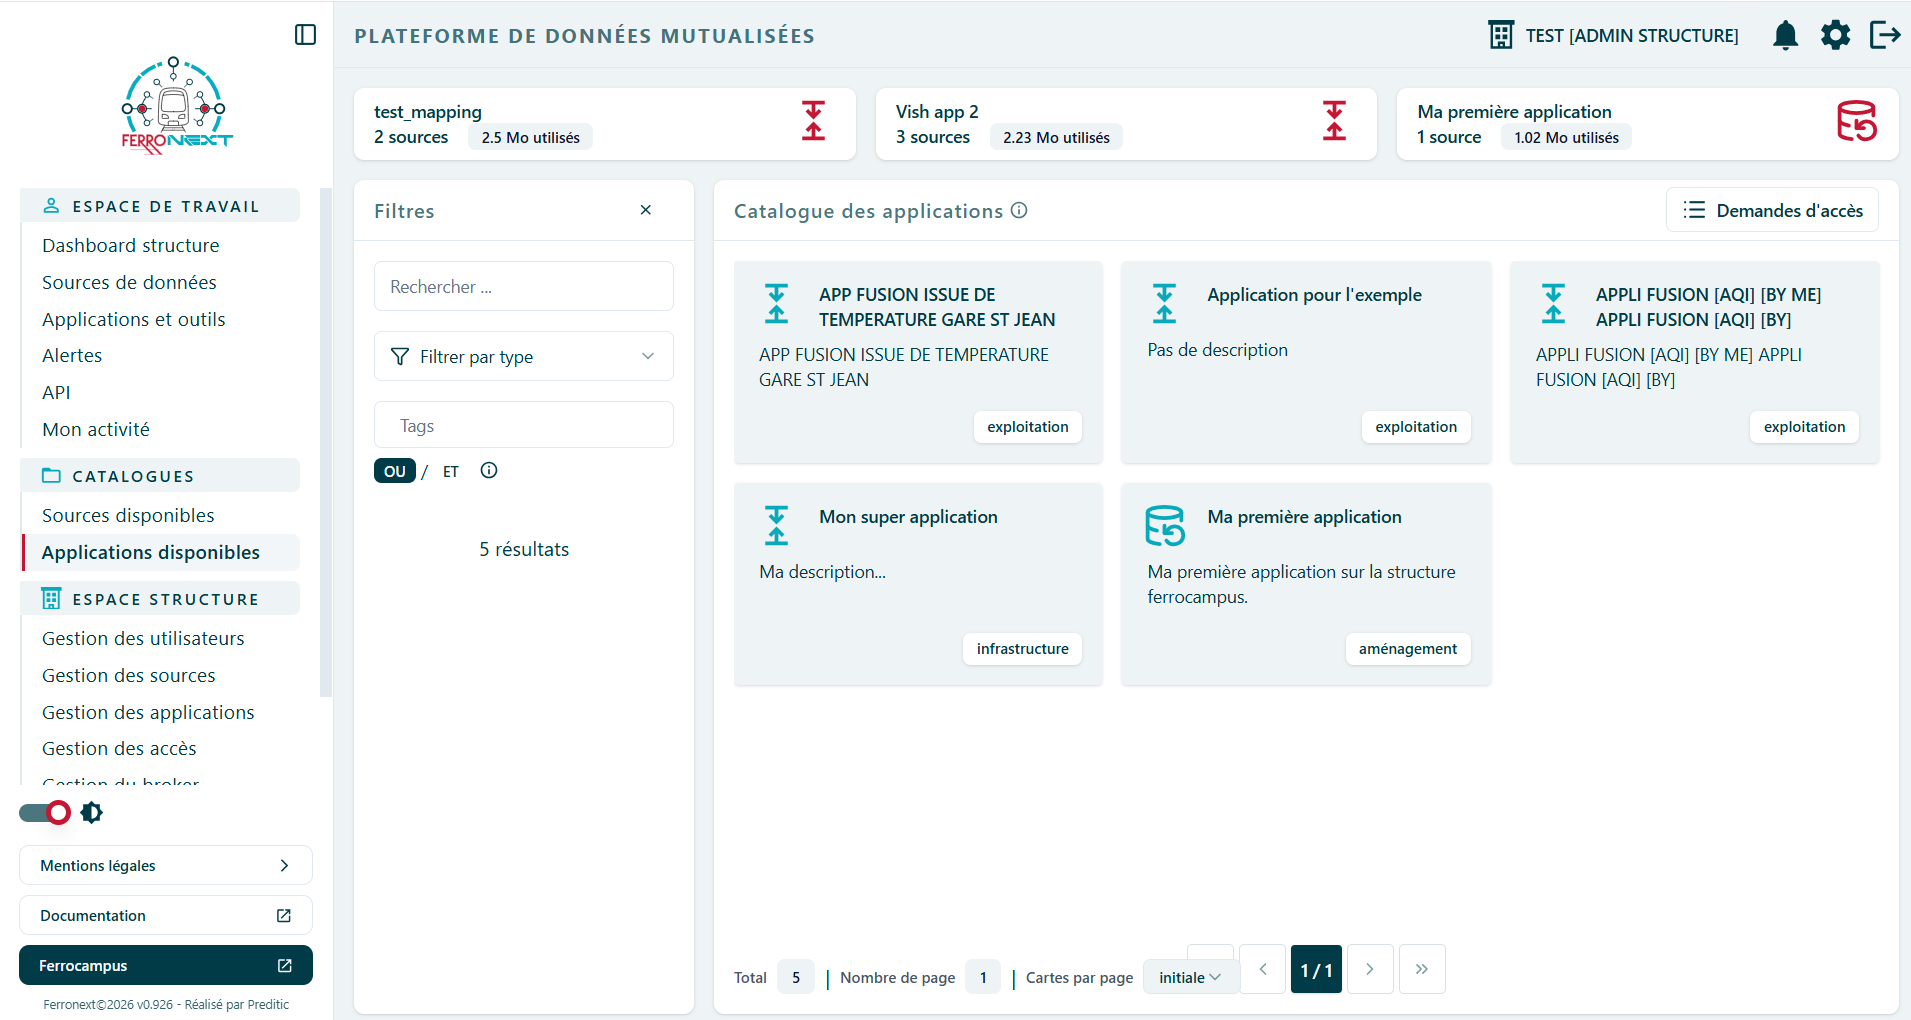Open Dashboard structure
Image resolution: width=1911 pixels, height=1020 pixels.
(x=131, y=245)
